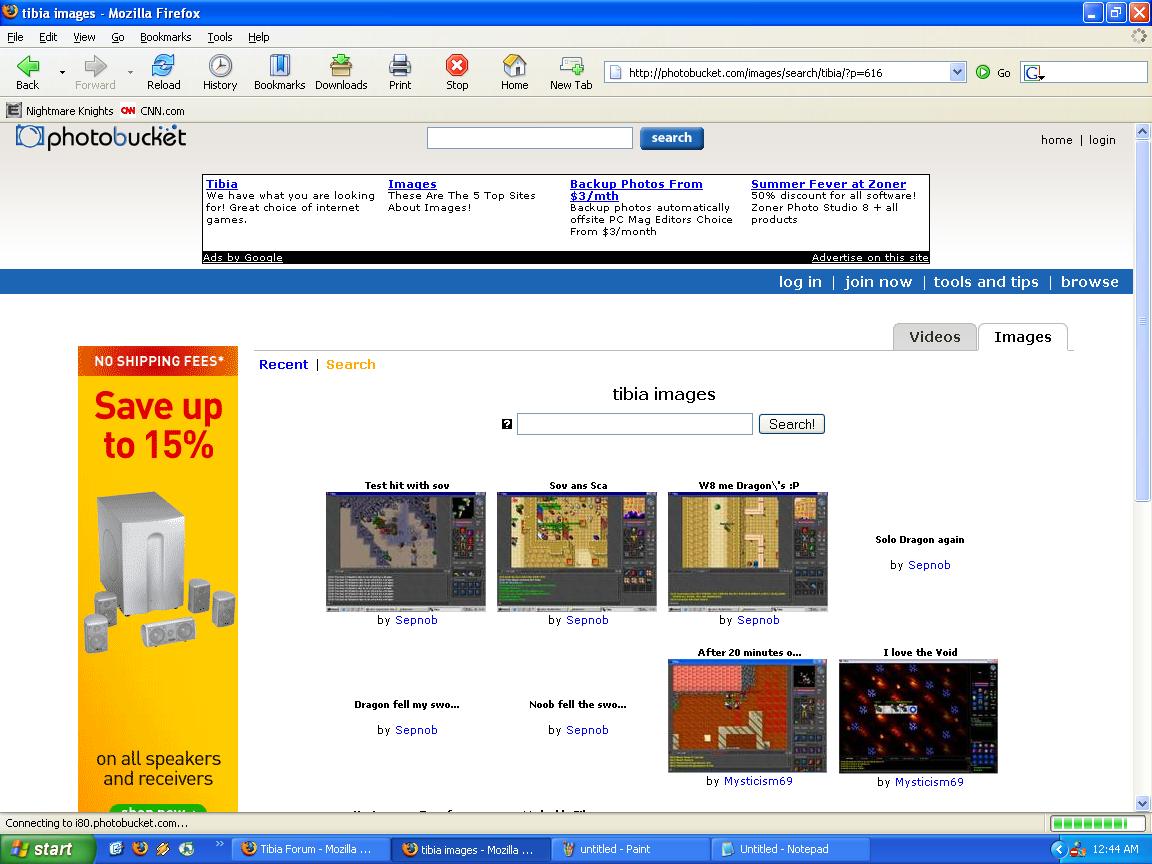Open the Downloads toolbar icon
Screen dimensions: 1152x864
coord(341,67)
